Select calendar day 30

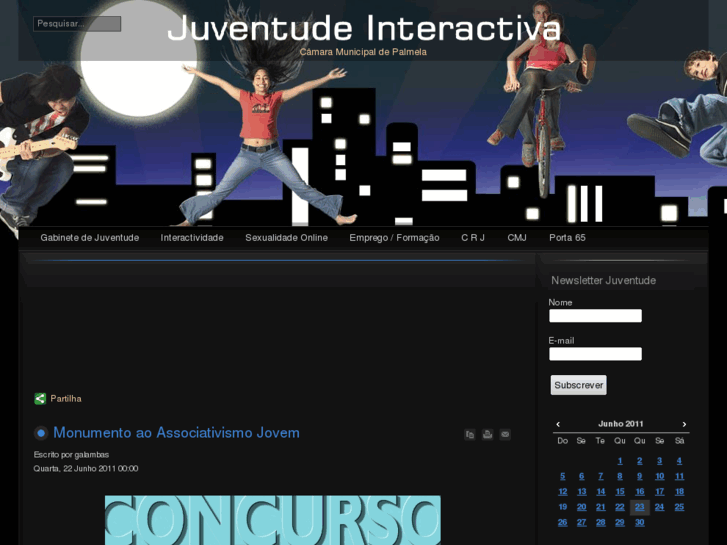[x=640, y=522]
